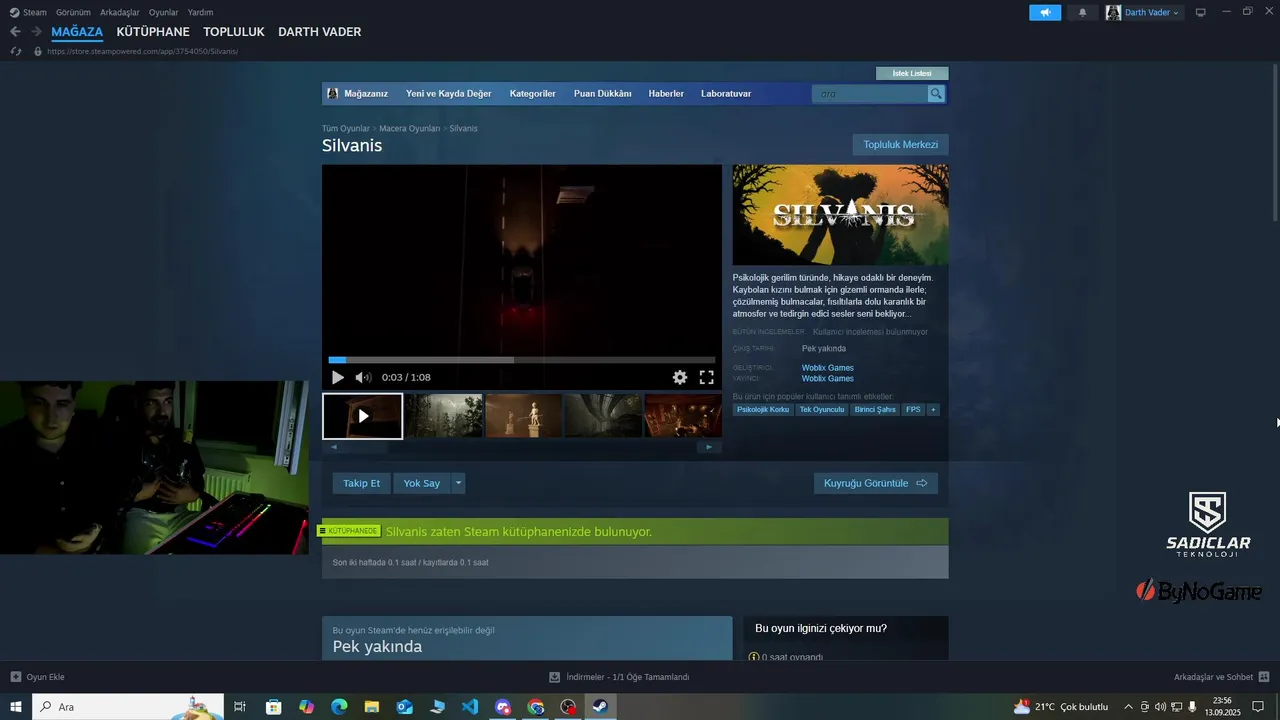
Task: Select the foggy forest screenshot thumbnail
Action: pyautogui.click(x=444, y=415)
